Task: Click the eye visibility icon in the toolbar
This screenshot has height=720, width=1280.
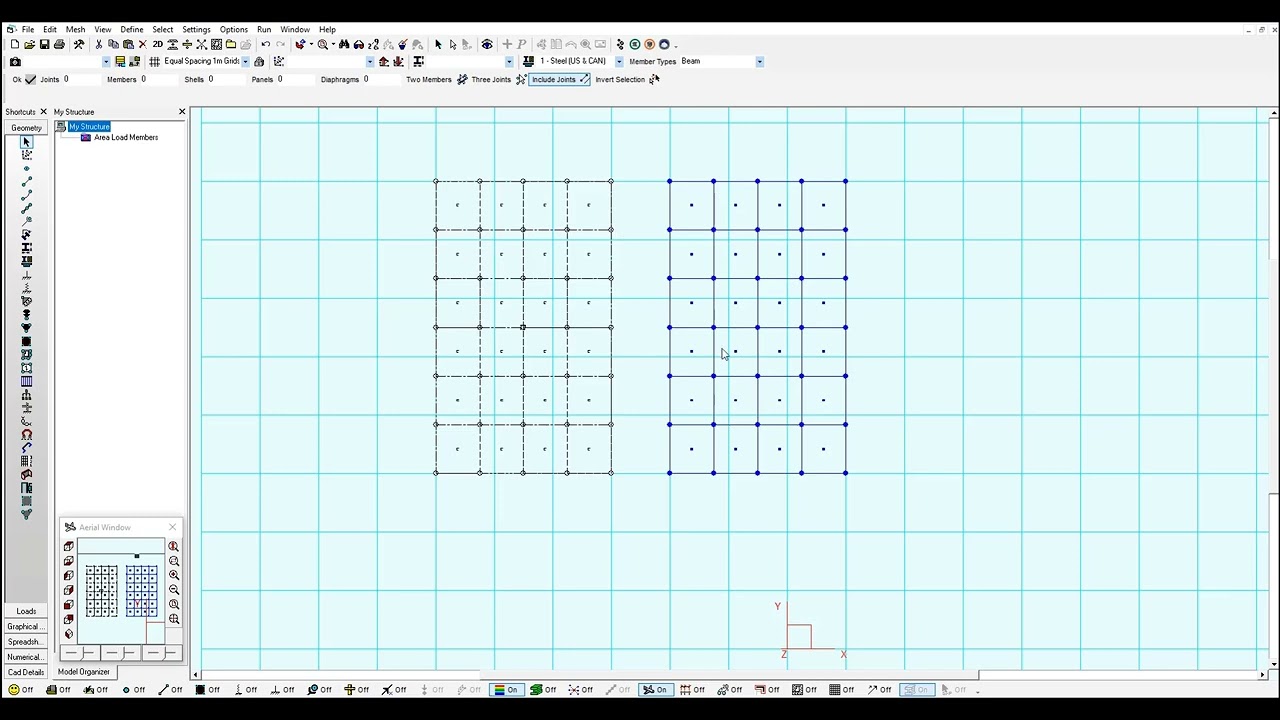Action: [487, 44]
